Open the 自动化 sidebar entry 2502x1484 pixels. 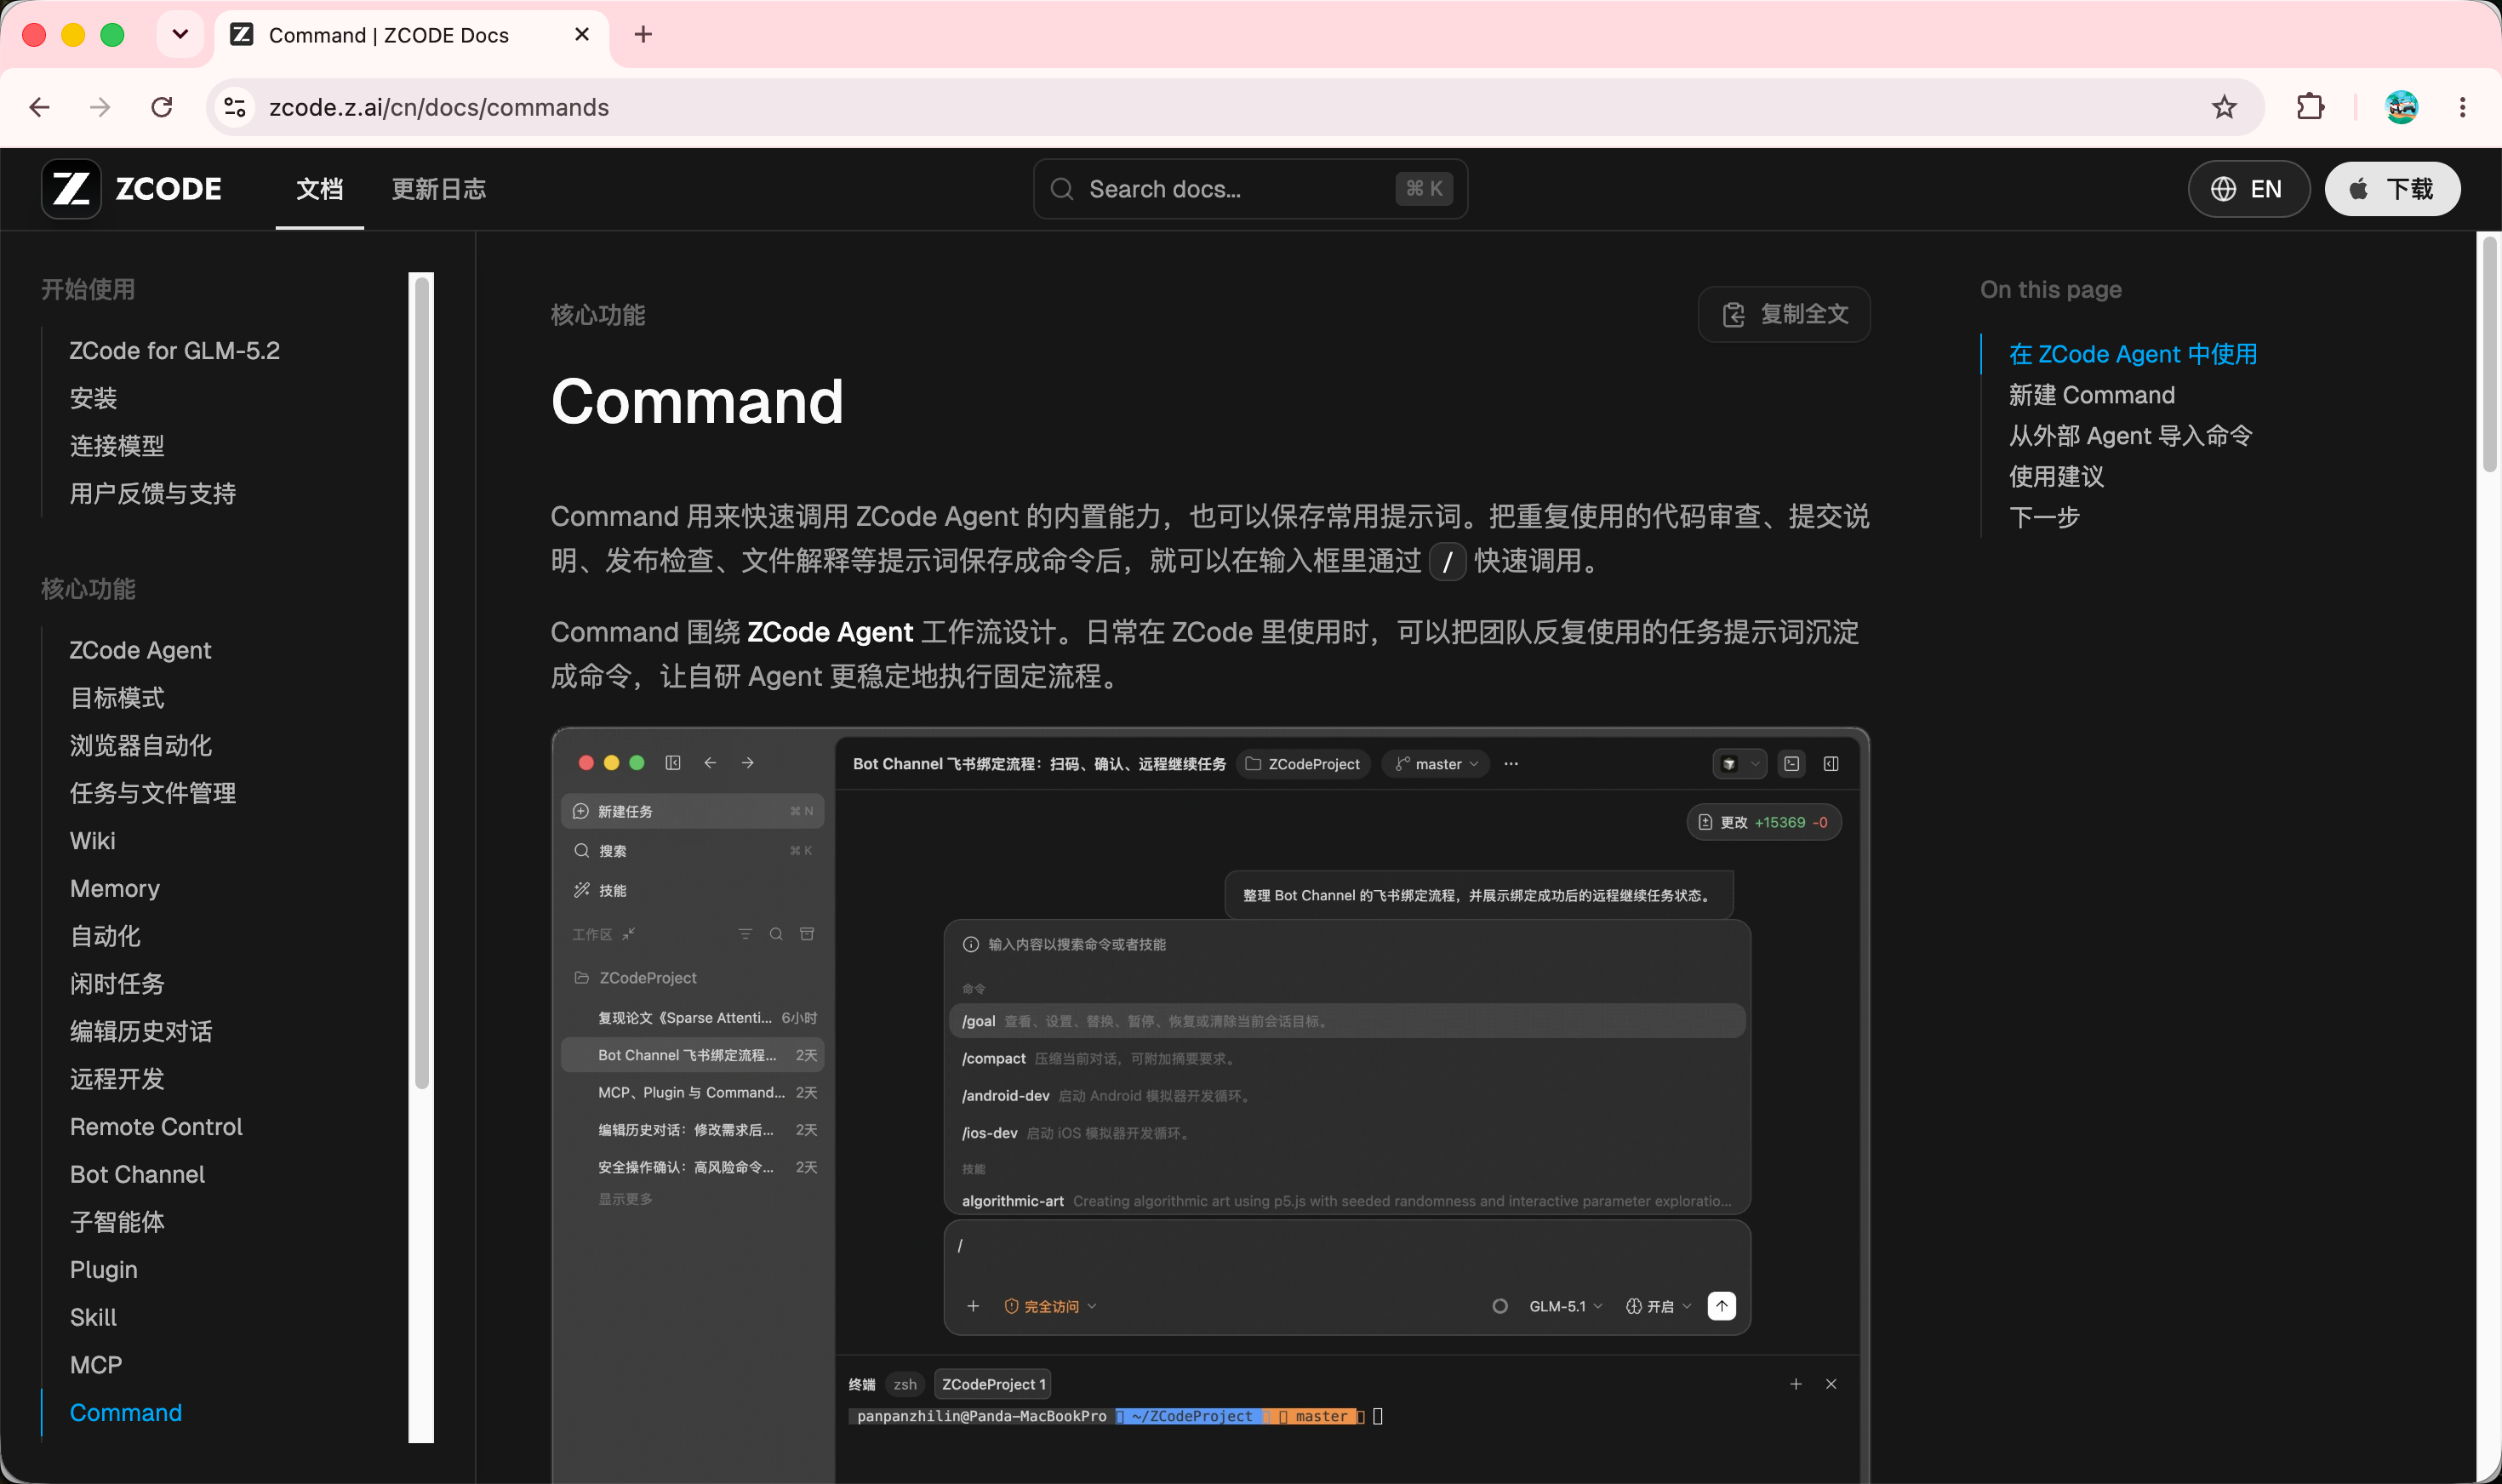[105, 936]
